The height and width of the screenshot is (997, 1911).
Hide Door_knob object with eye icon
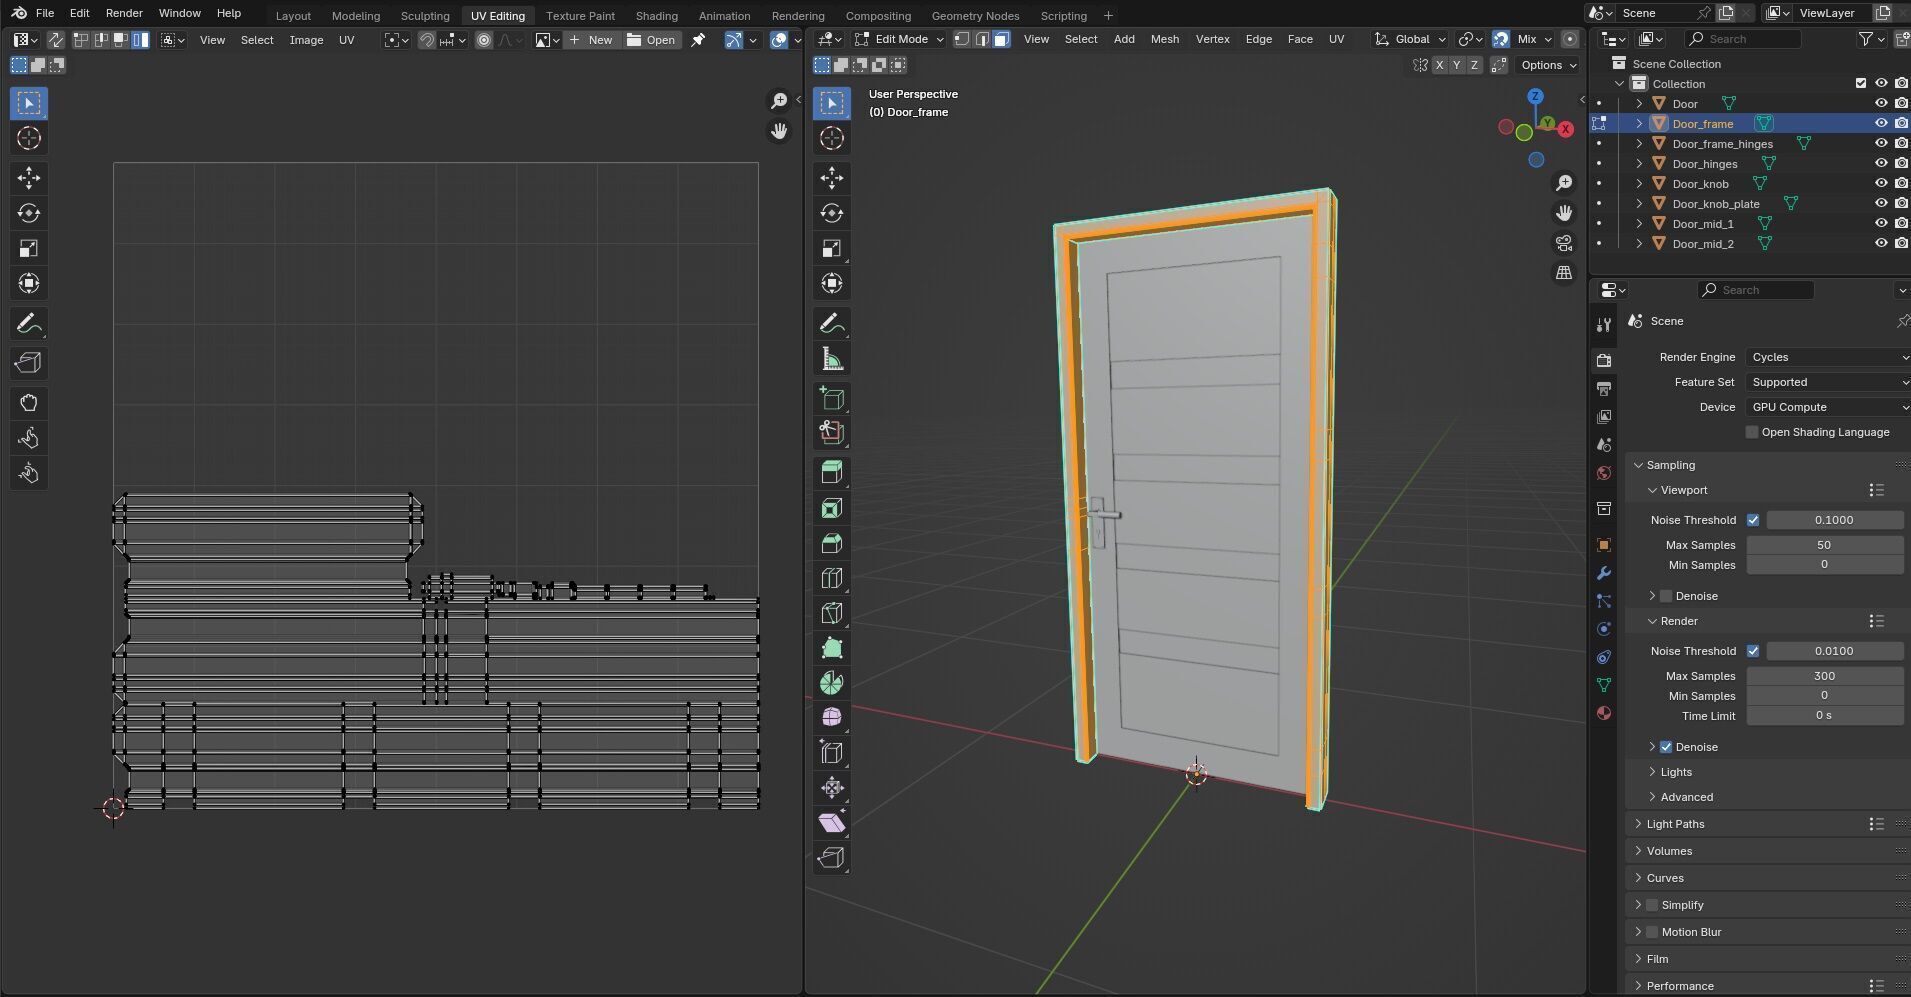pos(1880,184)
